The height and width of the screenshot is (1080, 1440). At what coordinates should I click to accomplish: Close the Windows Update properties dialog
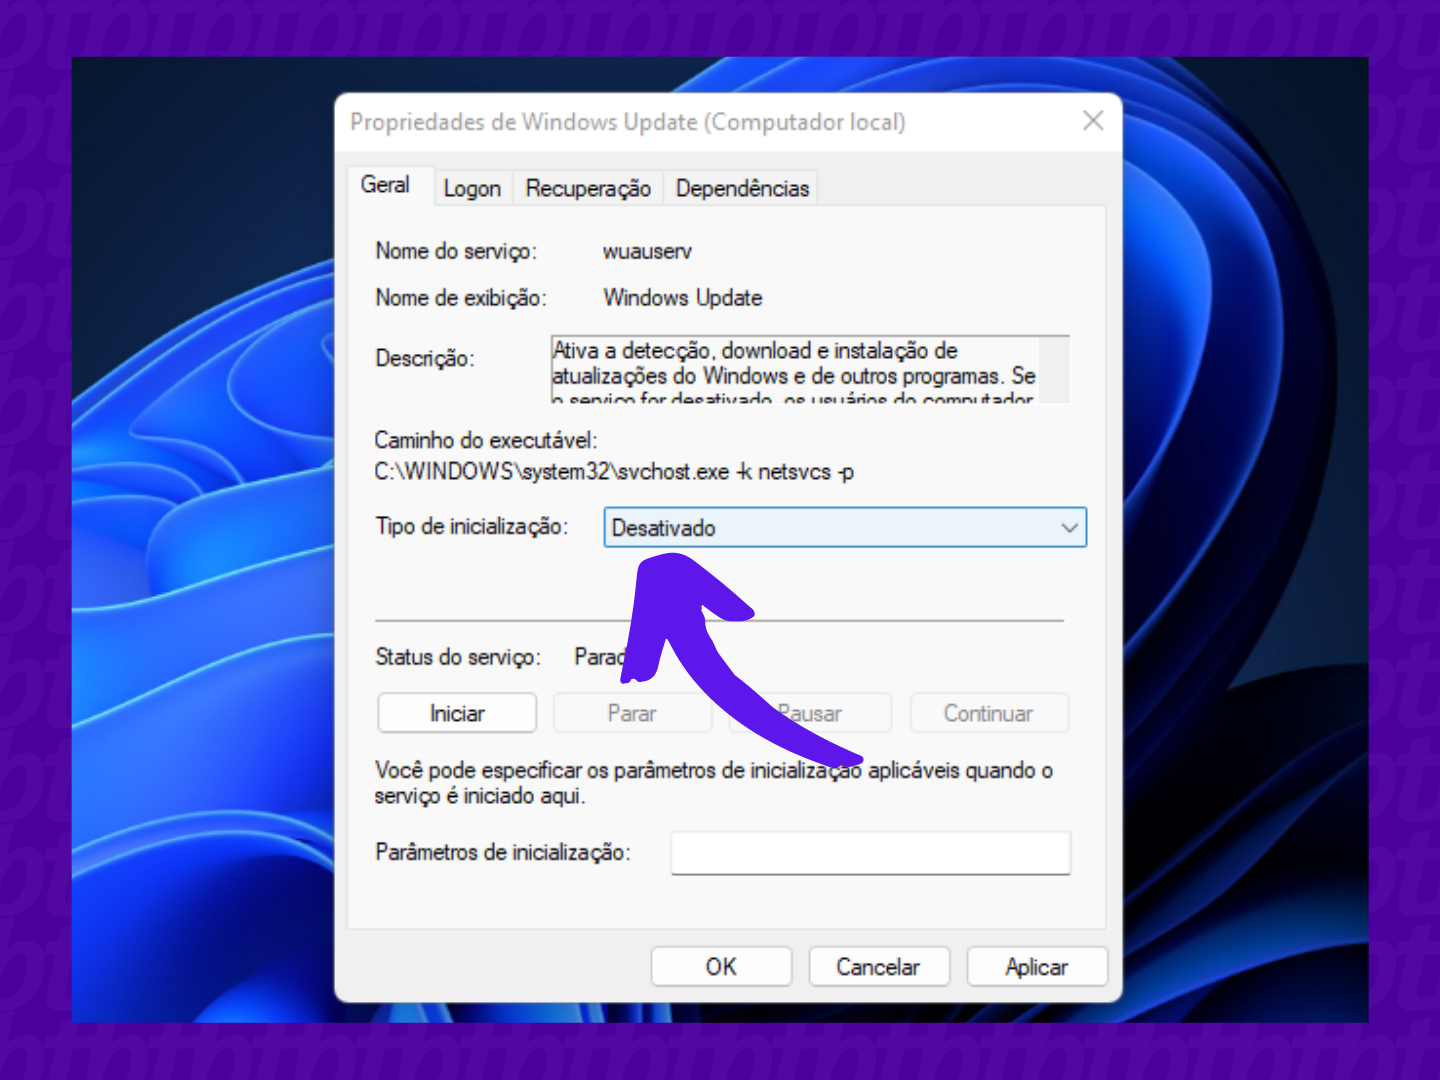click(1093, 121)
